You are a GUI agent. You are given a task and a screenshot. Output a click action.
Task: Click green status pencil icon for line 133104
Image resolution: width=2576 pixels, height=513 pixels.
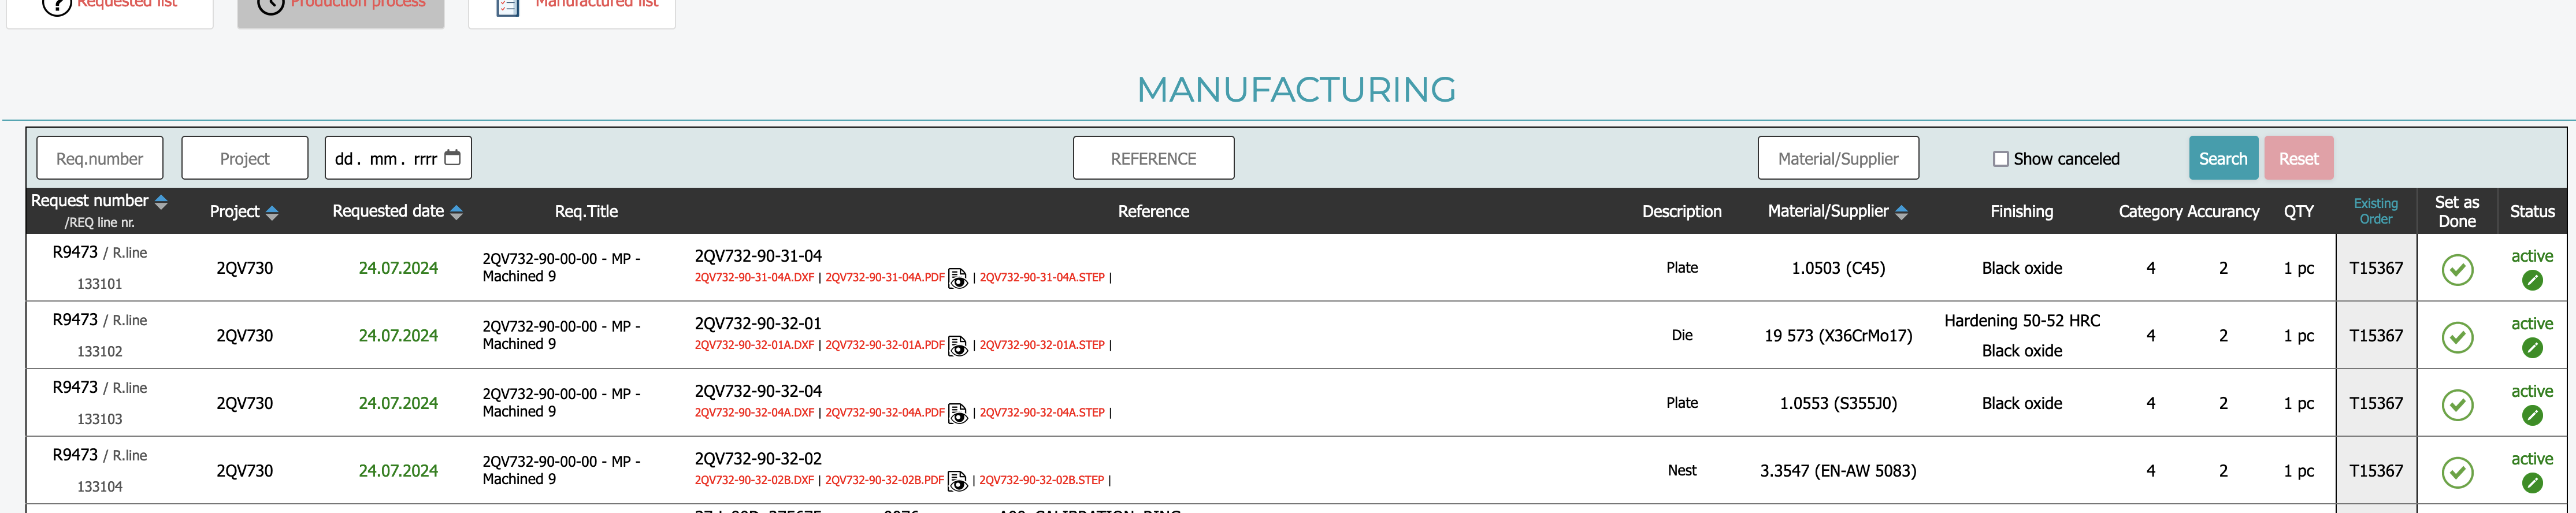(2531, 483)
